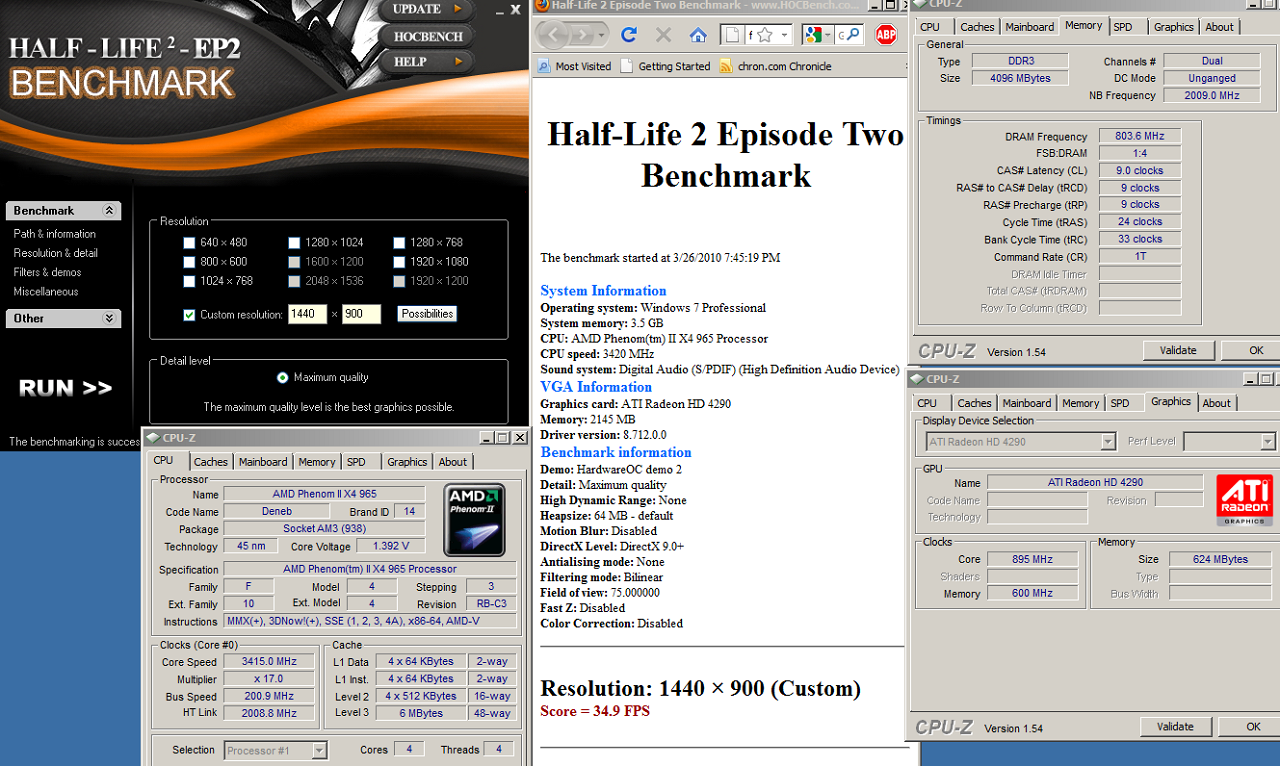Click the Google search engine icon
1280x766 pixels.
813,35
